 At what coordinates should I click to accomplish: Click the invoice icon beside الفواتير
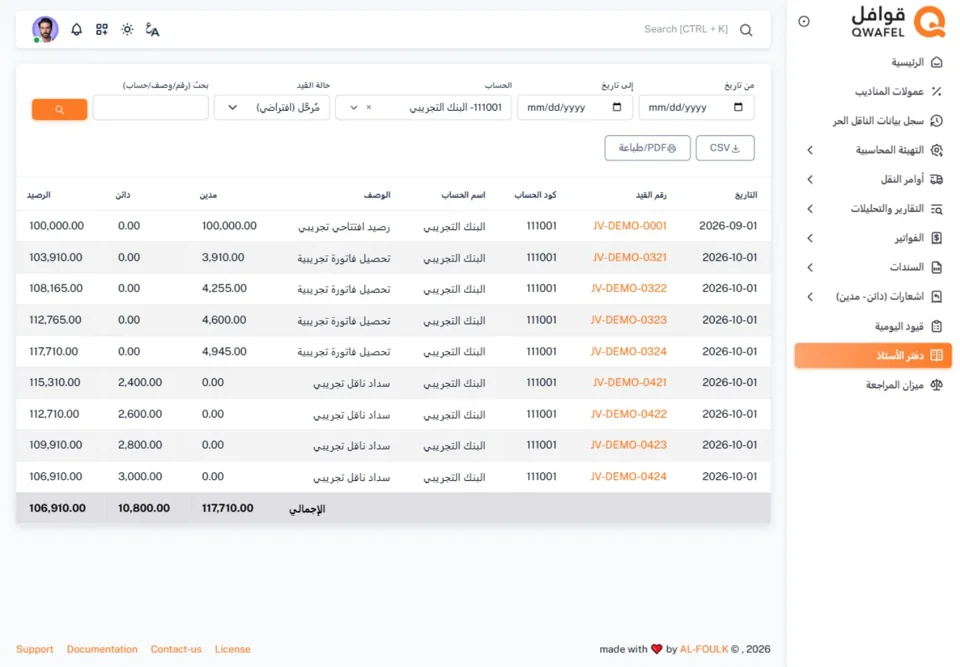tap(937, 238)
